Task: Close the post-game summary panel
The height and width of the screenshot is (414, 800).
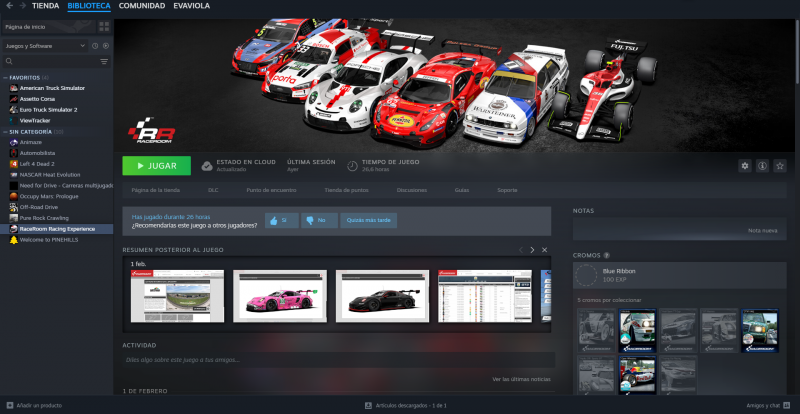Action: tap(544, 250)
